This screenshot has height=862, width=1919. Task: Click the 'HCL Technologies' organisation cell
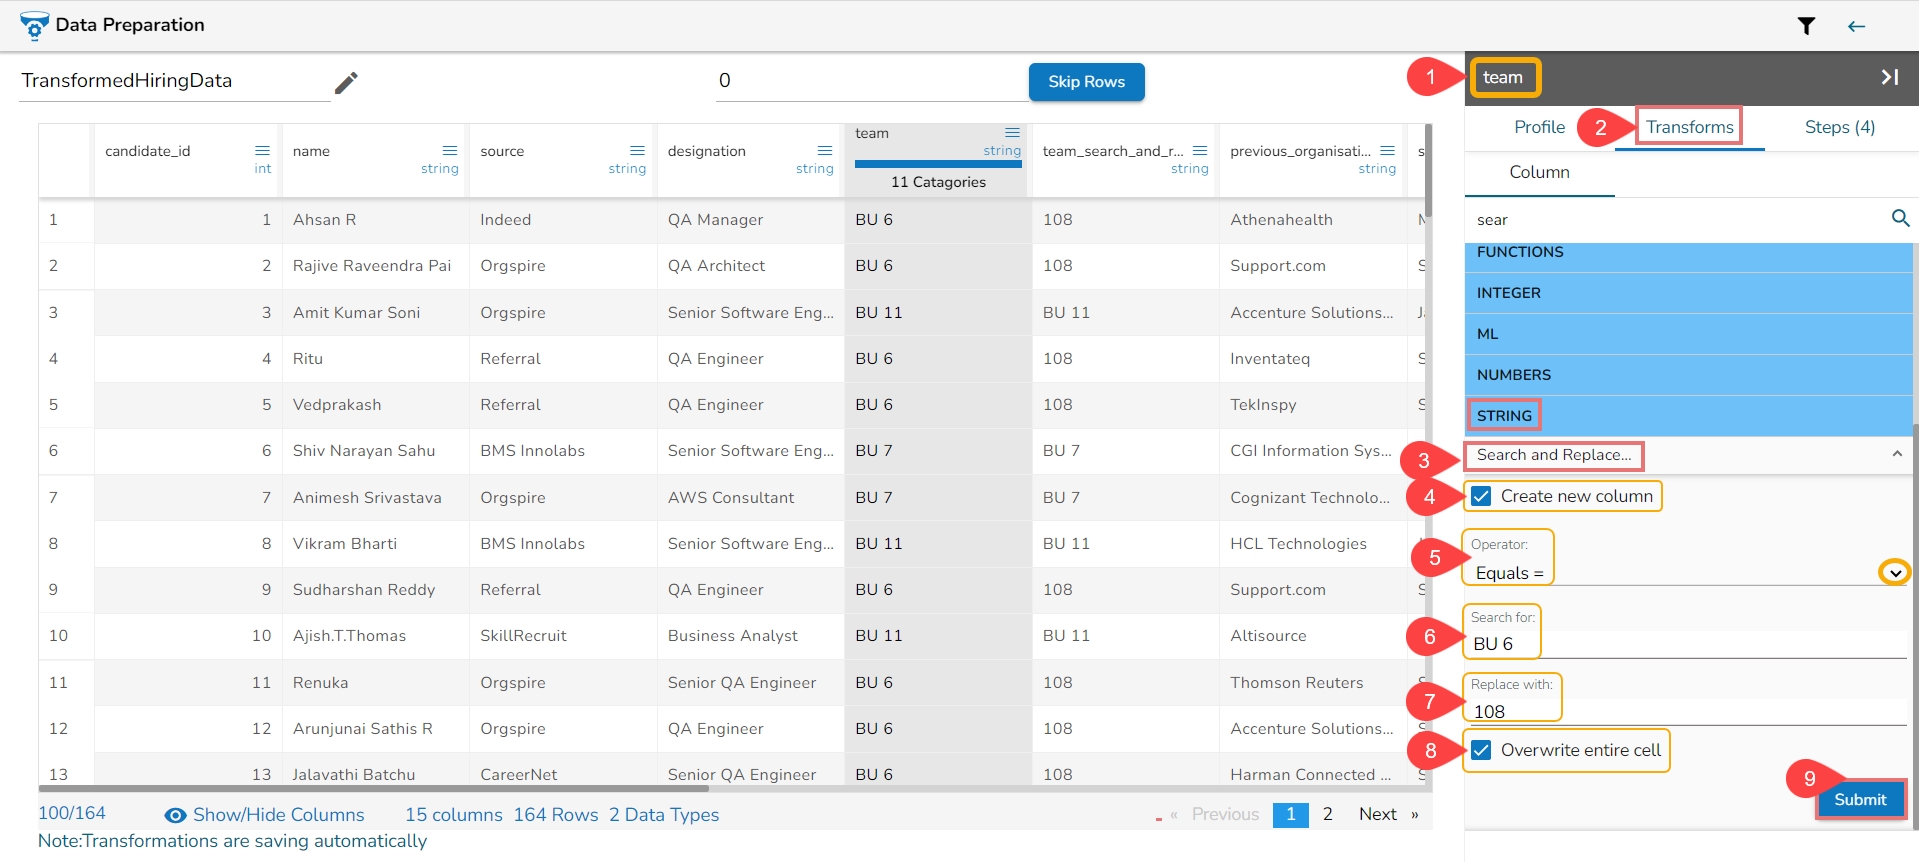coord(1298,544)
